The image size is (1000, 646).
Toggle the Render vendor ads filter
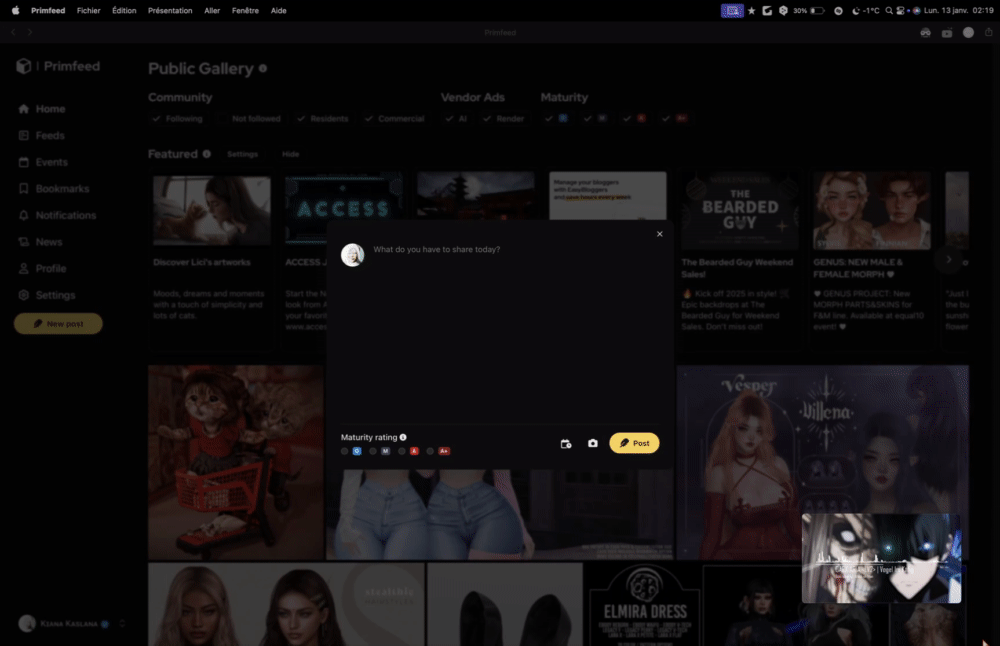click(x=503, y=119)
